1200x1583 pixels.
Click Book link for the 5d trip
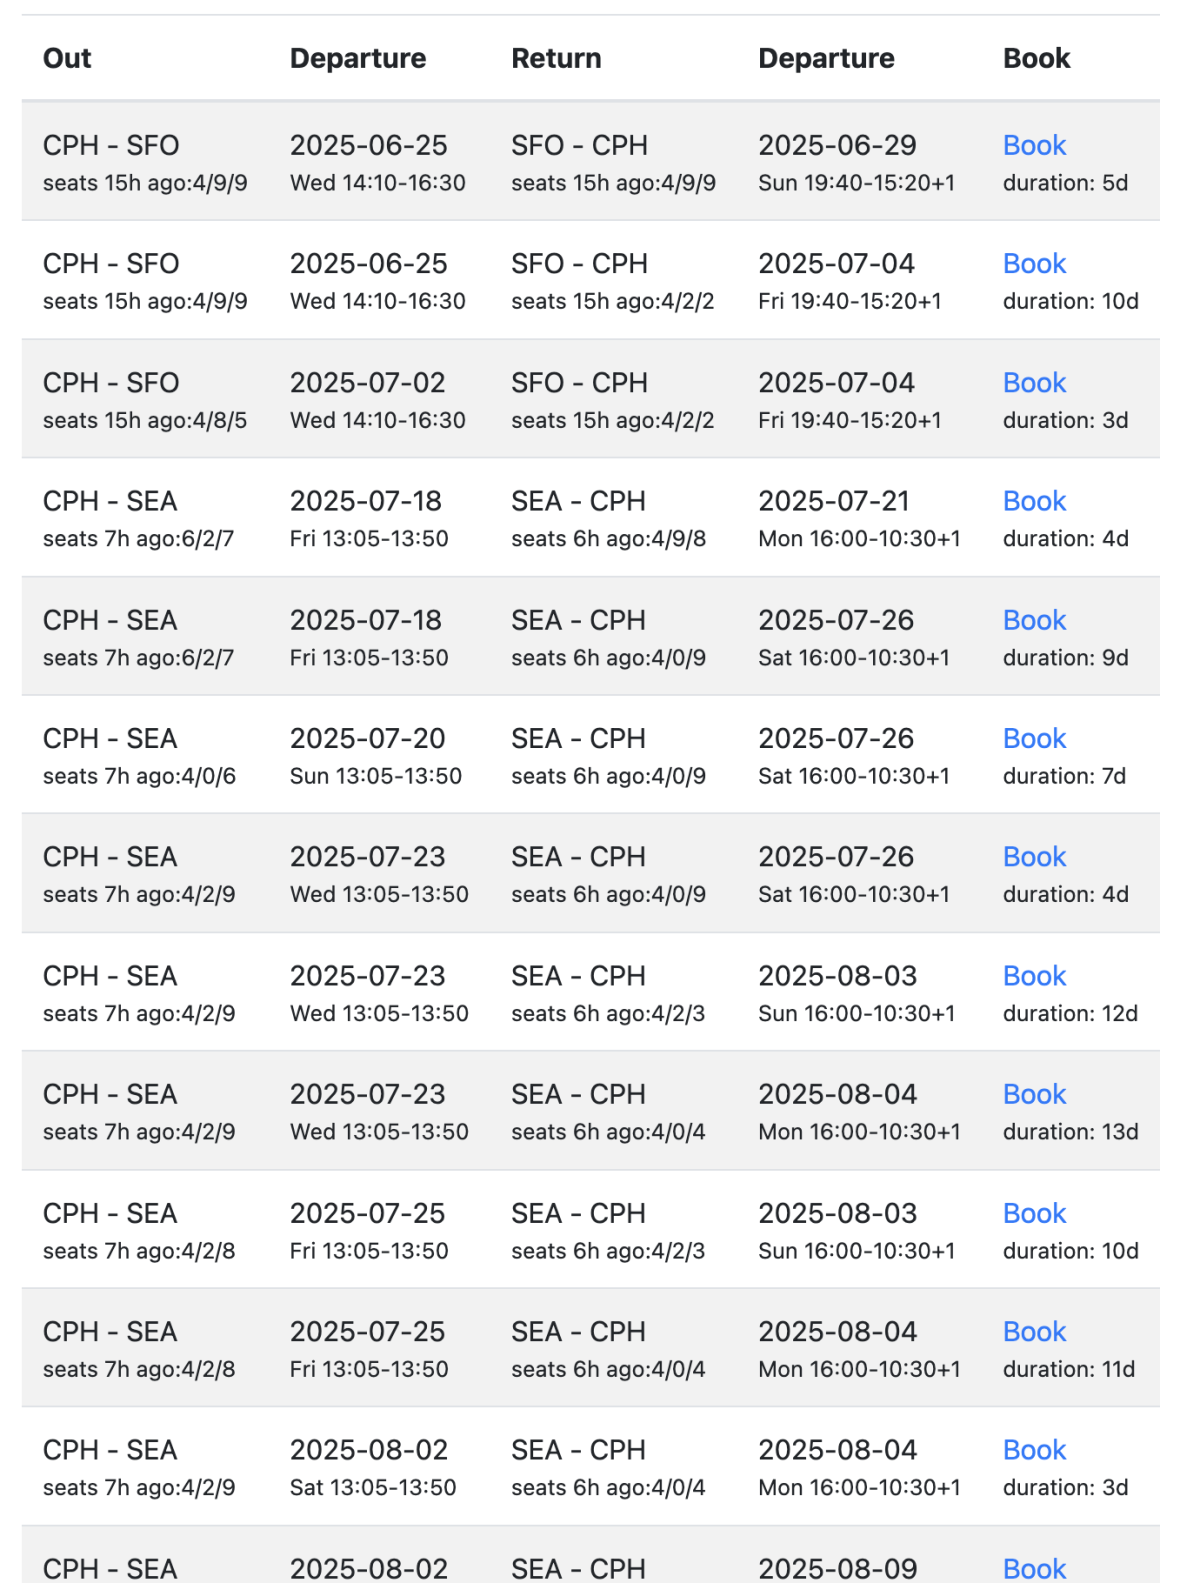pos(1034,146)
